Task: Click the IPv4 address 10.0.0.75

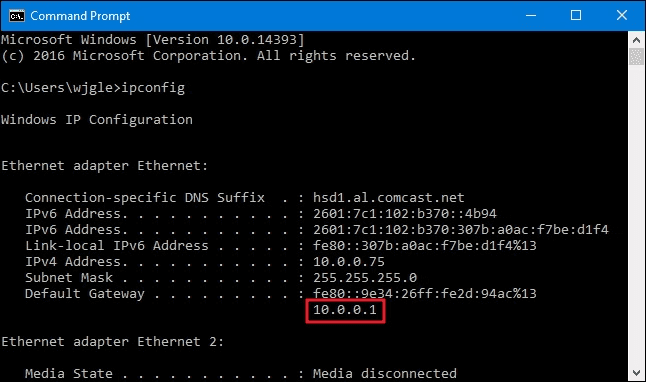Action: pyautogui.click(x=349, y=262)
